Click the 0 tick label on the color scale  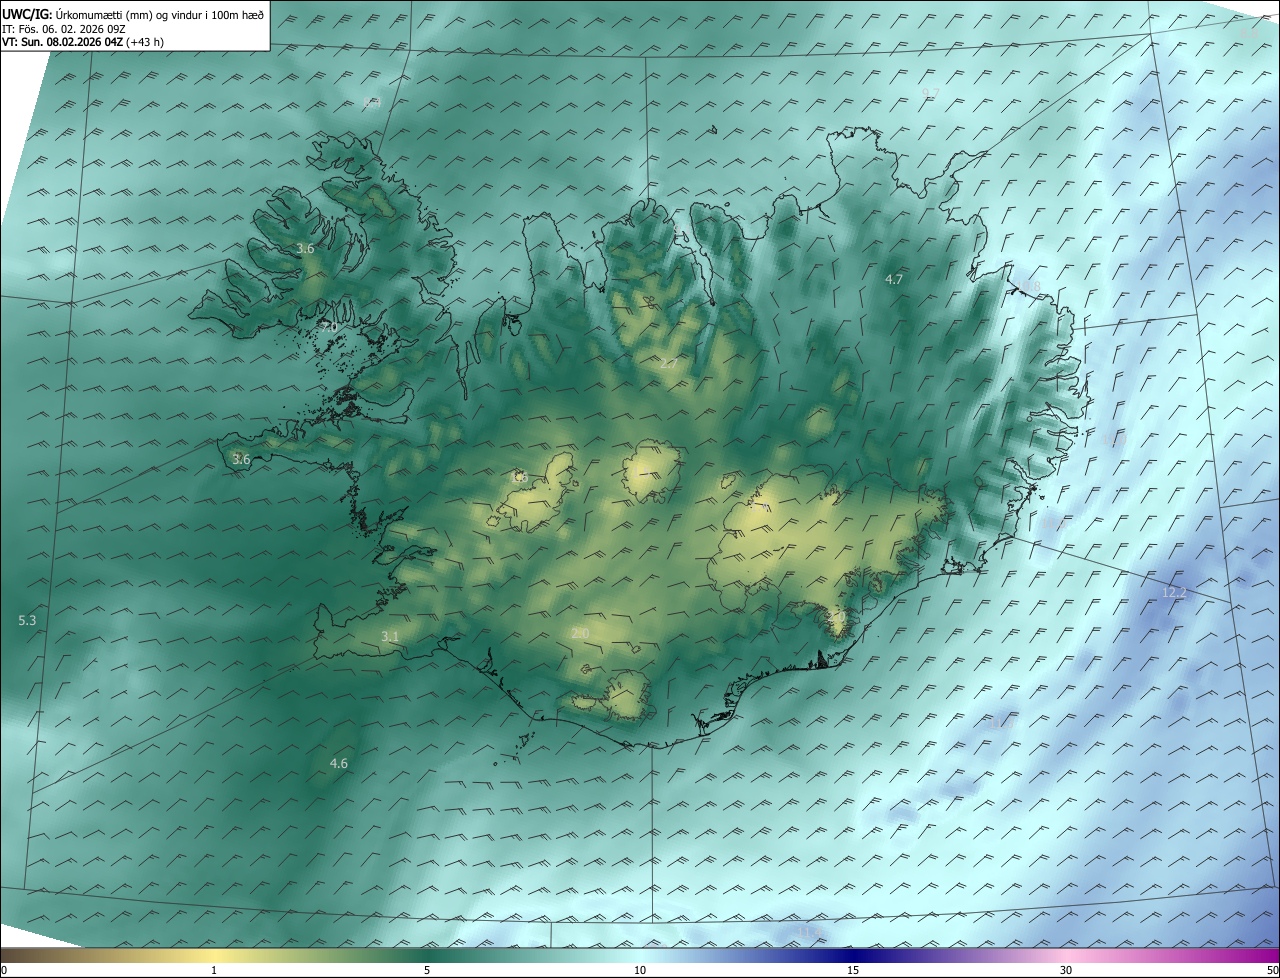pos(4,971)
